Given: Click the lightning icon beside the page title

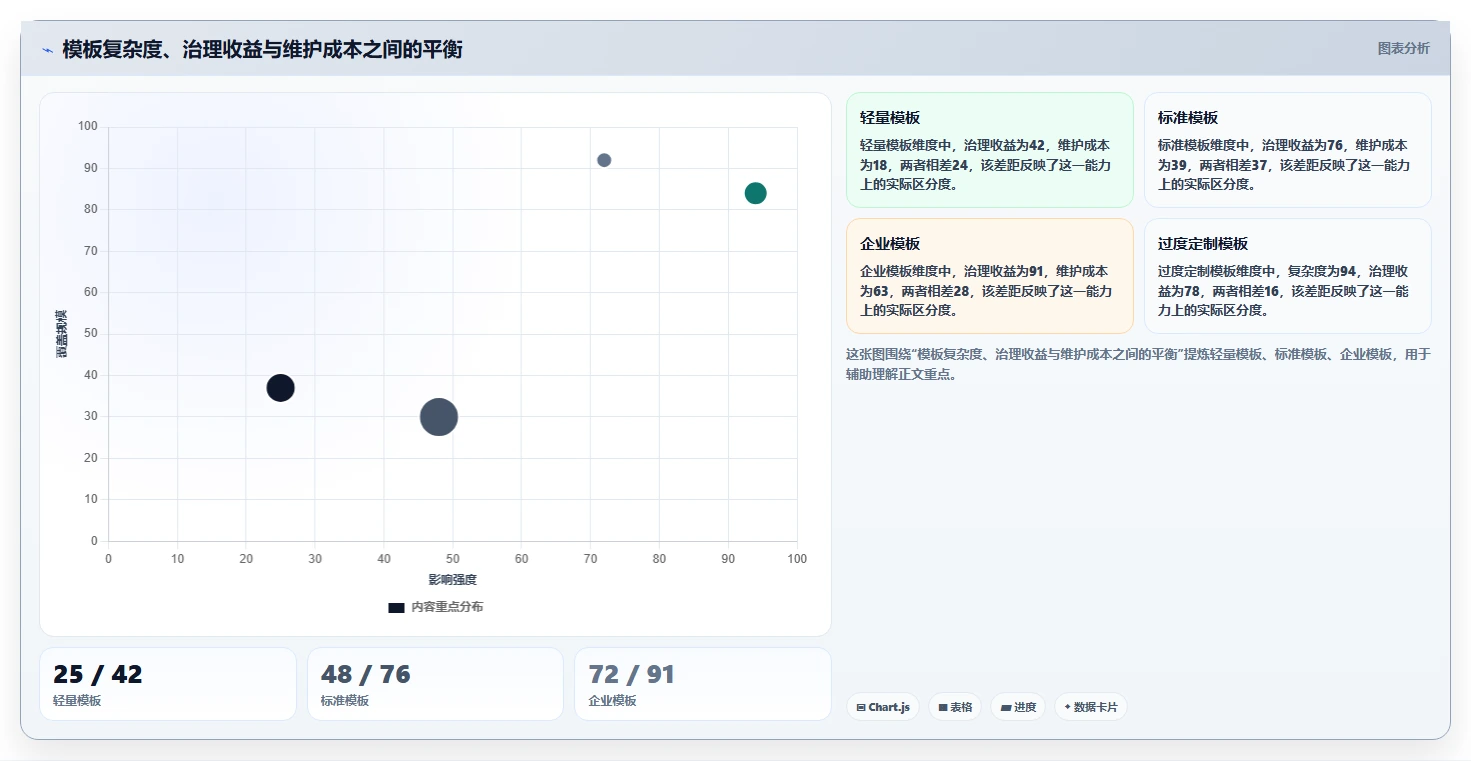Looking at the screenshot, I should click(47, 50).
